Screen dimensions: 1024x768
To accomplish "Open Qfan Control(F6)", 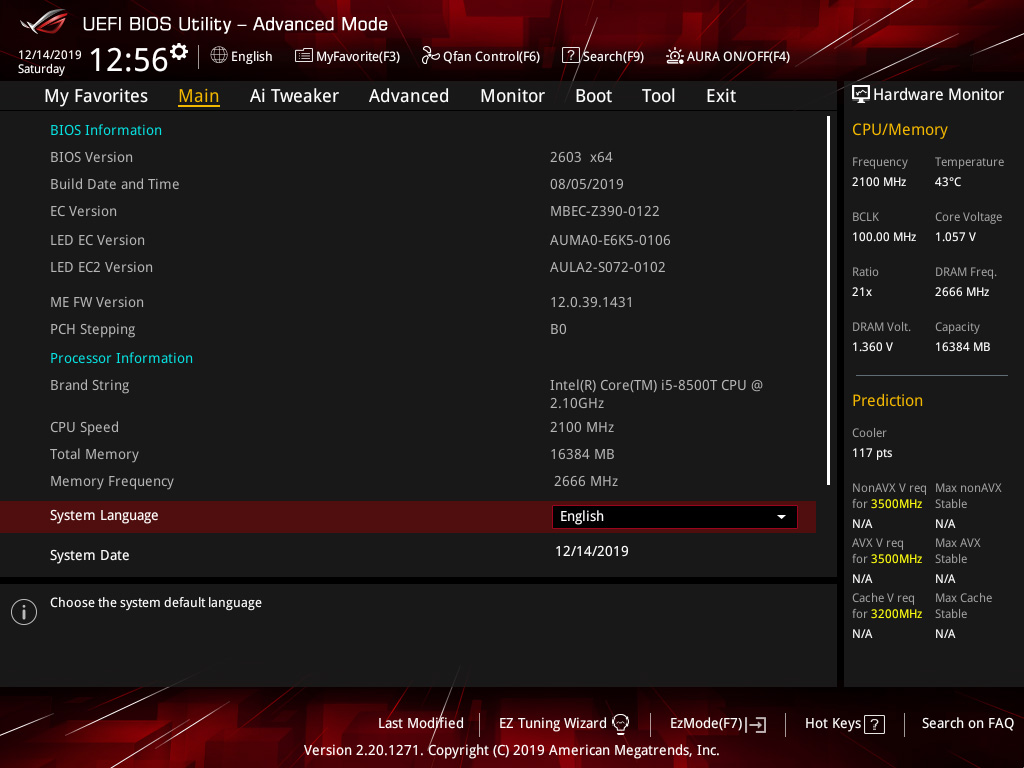I will click(481, 56).
